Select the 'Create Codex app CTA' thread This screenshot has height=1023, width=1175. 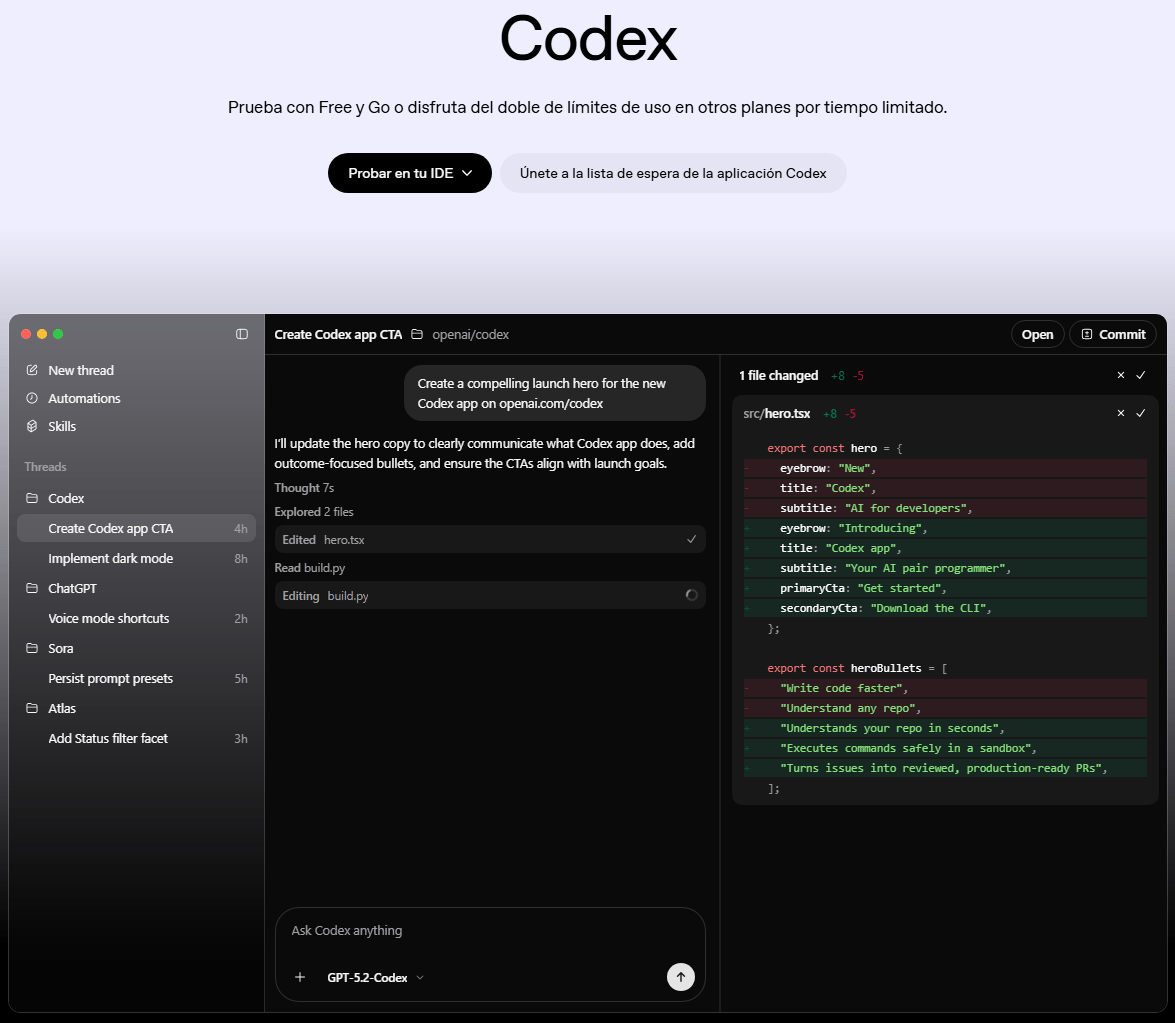(x=136, y=528)
